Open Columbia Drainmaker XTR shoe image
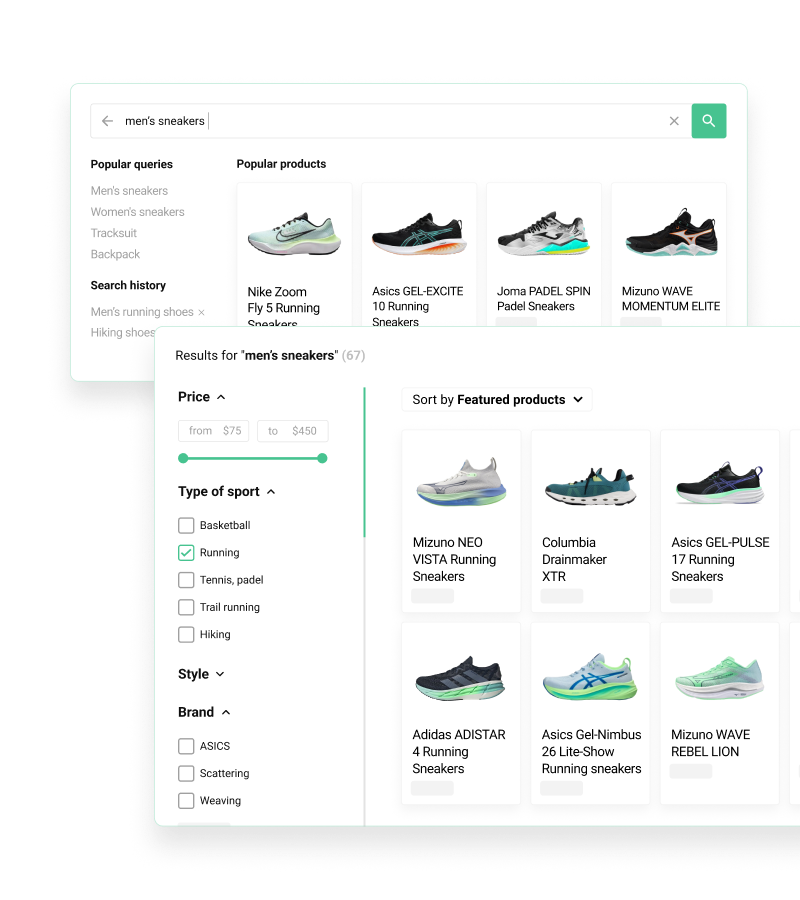 pos(591,486)
